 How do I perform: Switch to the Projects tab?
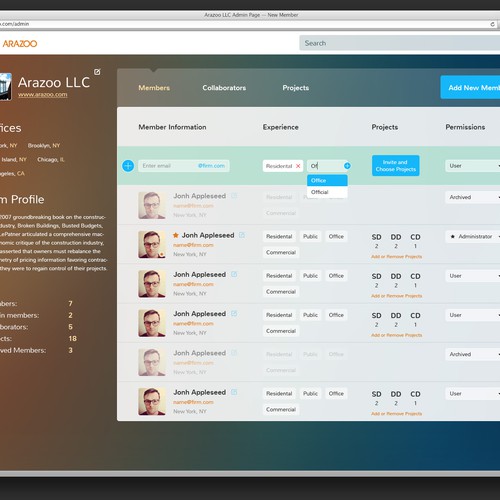click(296, 88)
